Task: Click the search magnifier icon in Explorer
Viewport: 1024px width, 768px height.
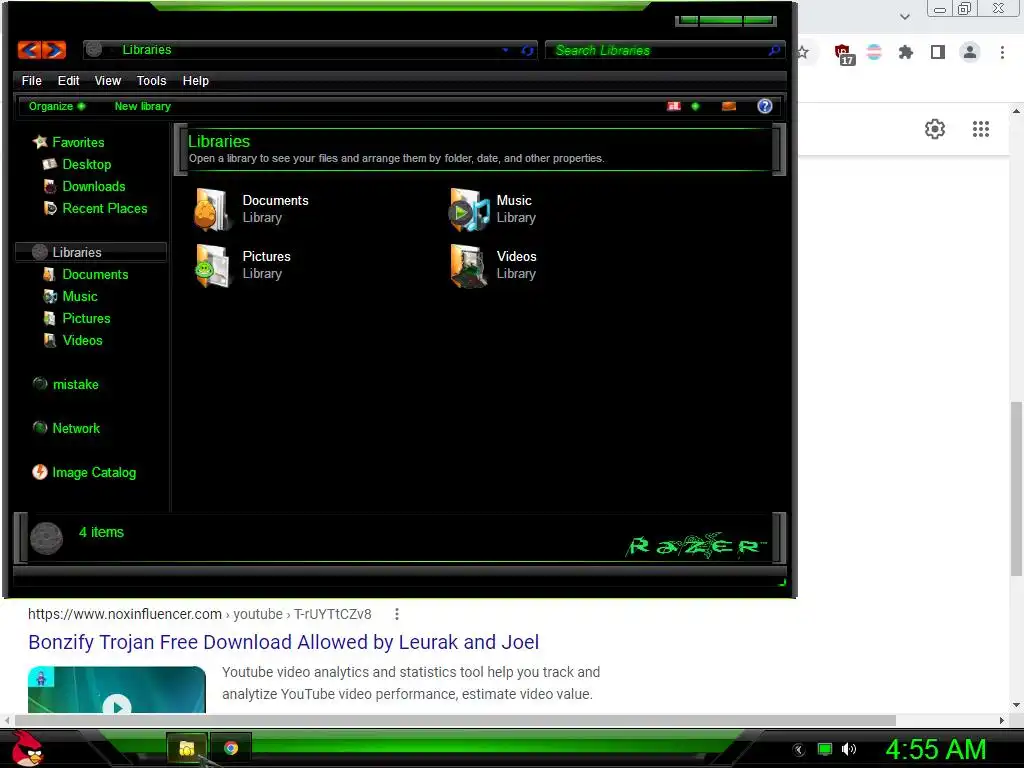Action: point(774,50)
